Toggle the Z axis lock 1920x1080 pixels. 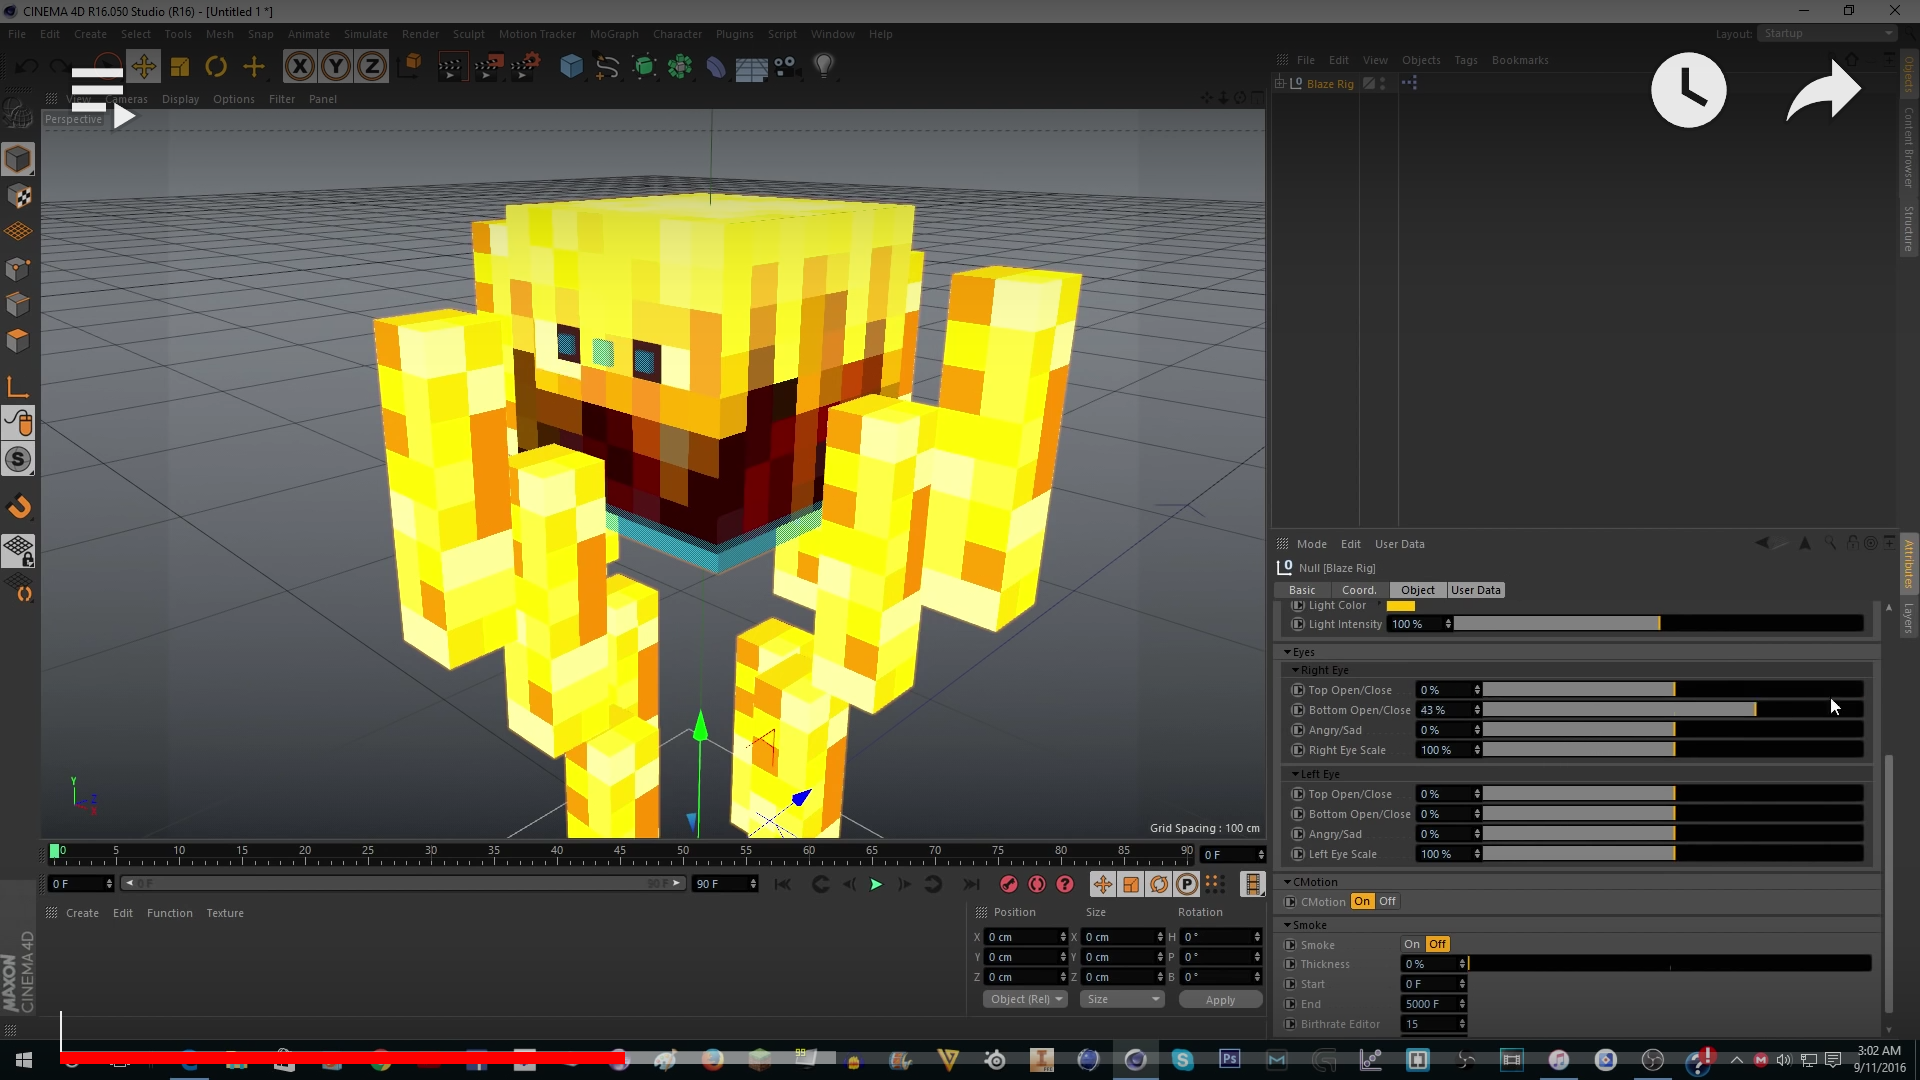click(372, 66)
